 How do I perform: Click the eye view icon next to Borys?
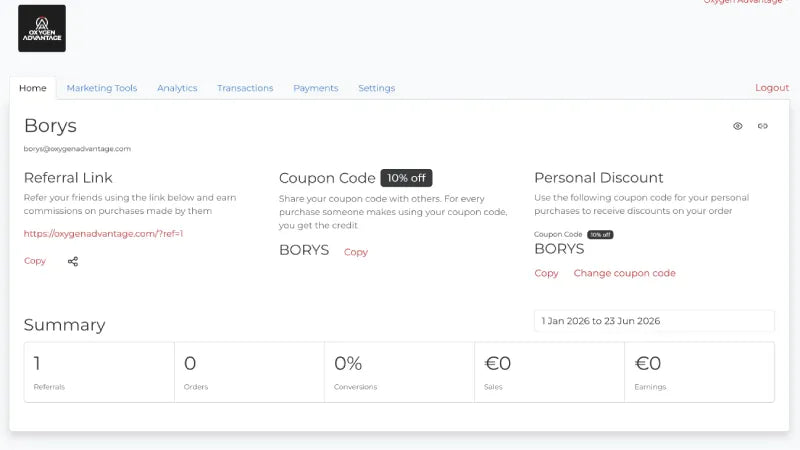738,126
